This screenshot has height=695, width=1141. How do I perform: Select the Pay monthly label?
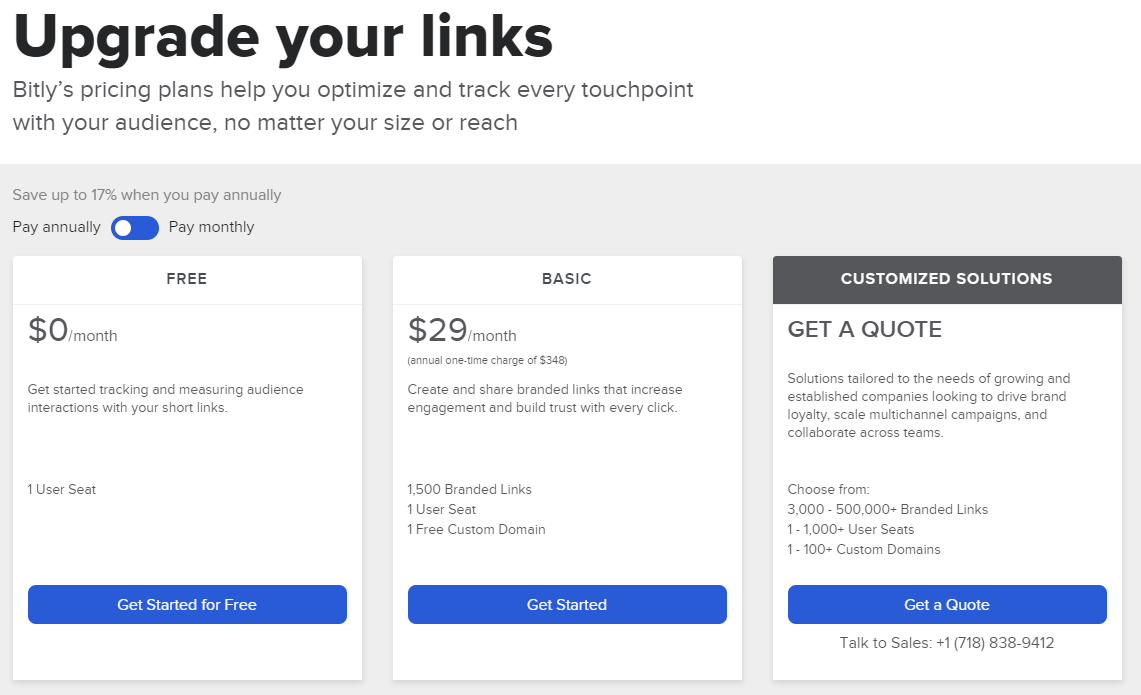[211, 227]
